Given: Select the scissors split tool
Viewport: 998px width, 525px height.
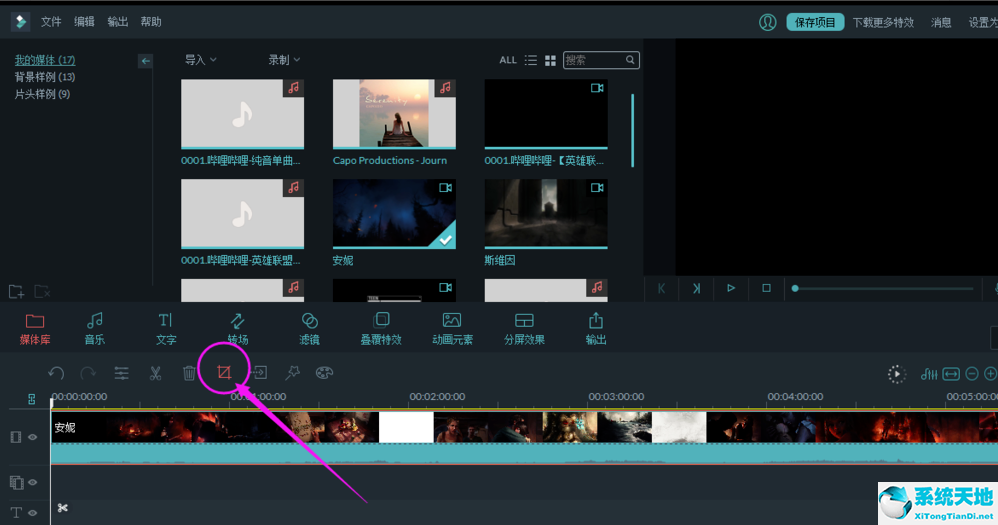Looking at the screenshot, I should (x=155, y=373).
